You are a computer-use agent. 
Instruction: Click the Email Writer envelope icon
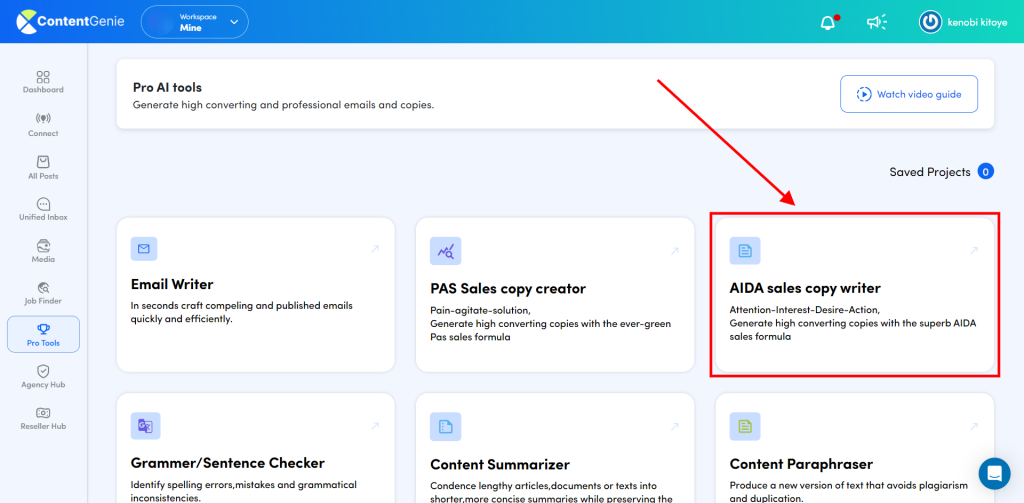pyautogui.click(x=144, y=249)
